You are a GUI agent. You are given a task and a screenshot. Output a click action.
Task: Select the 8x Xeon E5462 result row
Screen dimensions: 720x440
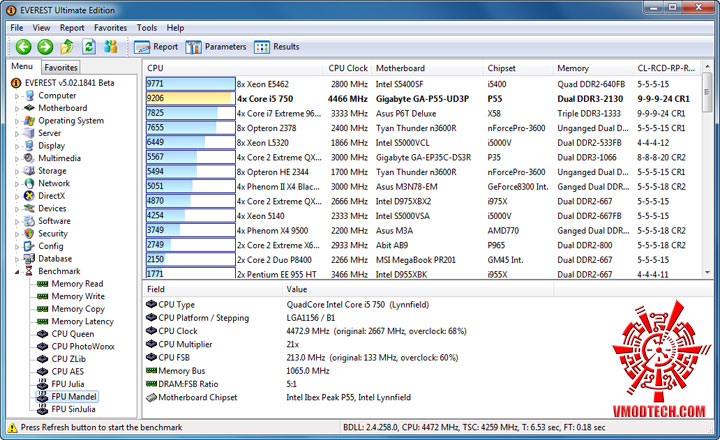(422, 84)
